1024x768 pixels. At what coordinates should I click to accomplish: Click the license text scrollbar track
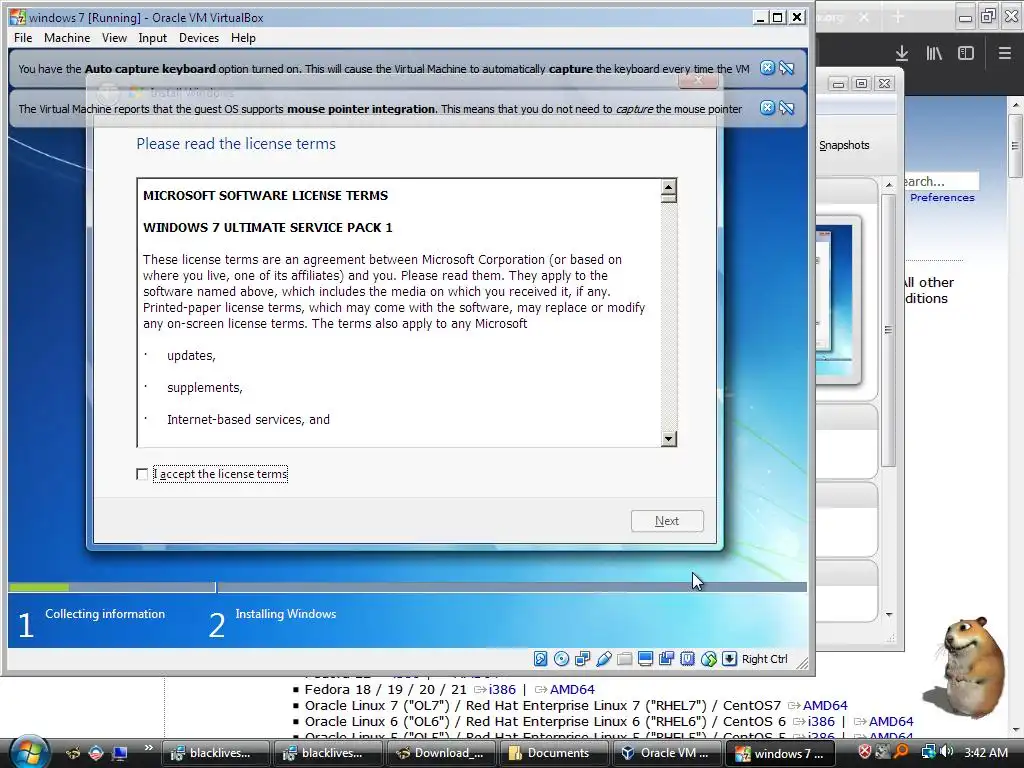click(x=668, y=317)
